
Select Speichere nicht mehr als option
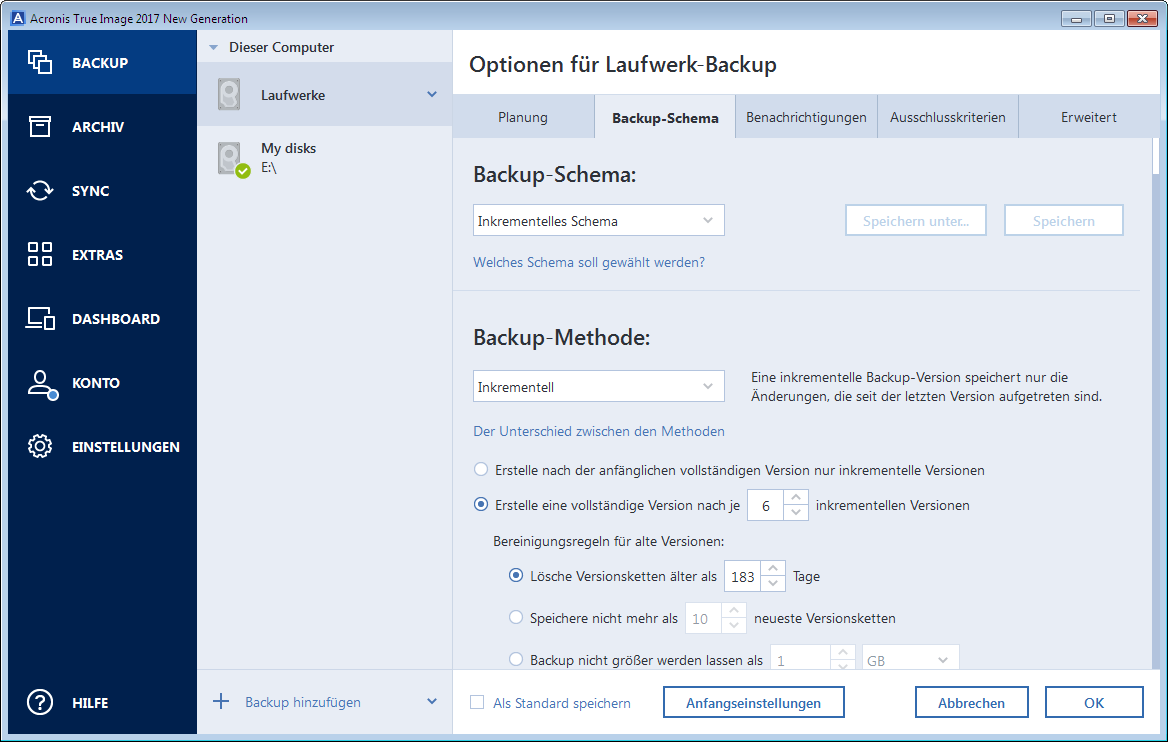(x=515, y=617)
